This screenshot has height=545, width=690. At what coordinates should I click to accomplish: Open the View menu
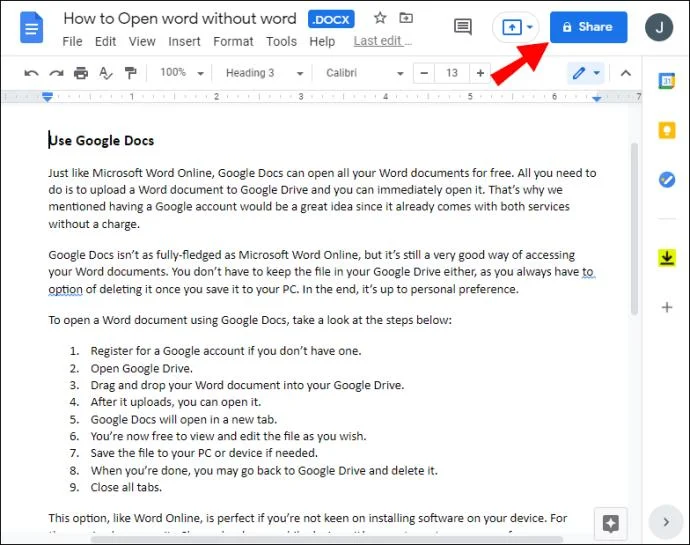click(x=142, y=41)
